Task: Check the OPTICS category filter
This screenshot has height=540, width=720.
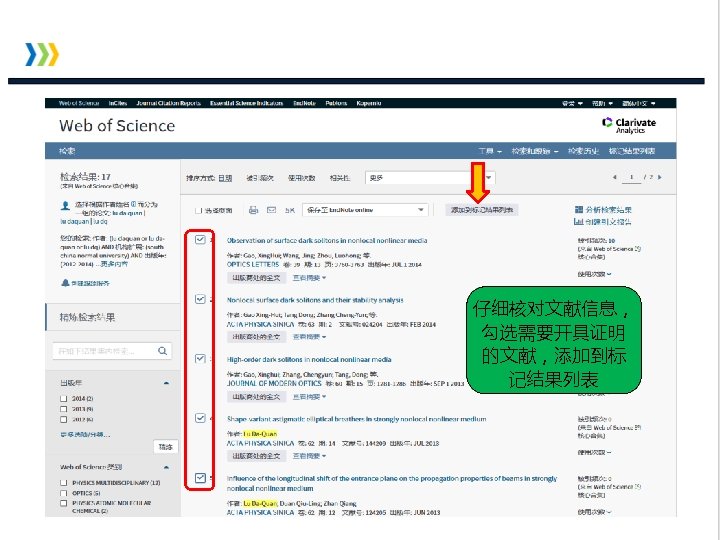Action: [x=64, y=493]
